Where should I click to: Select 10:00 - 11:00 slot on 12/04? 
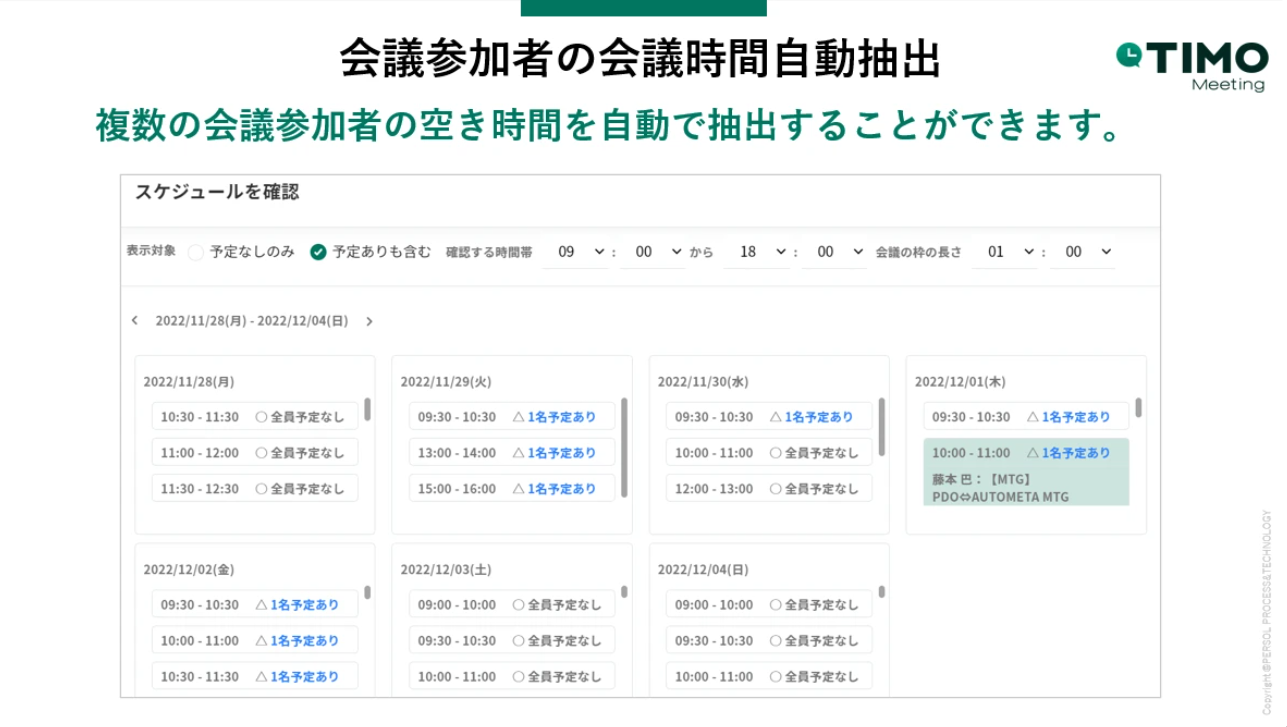(769, 677)
